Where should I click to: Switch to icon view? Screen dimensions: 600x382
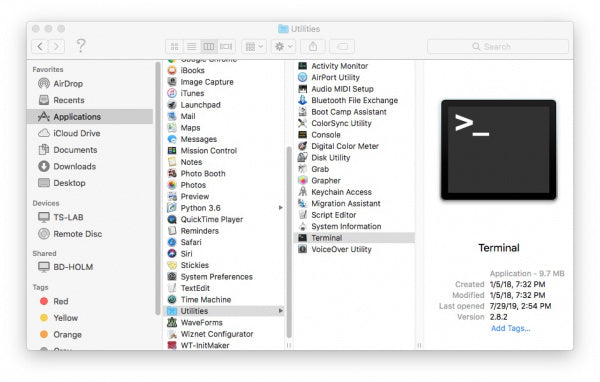pos(174,47)
